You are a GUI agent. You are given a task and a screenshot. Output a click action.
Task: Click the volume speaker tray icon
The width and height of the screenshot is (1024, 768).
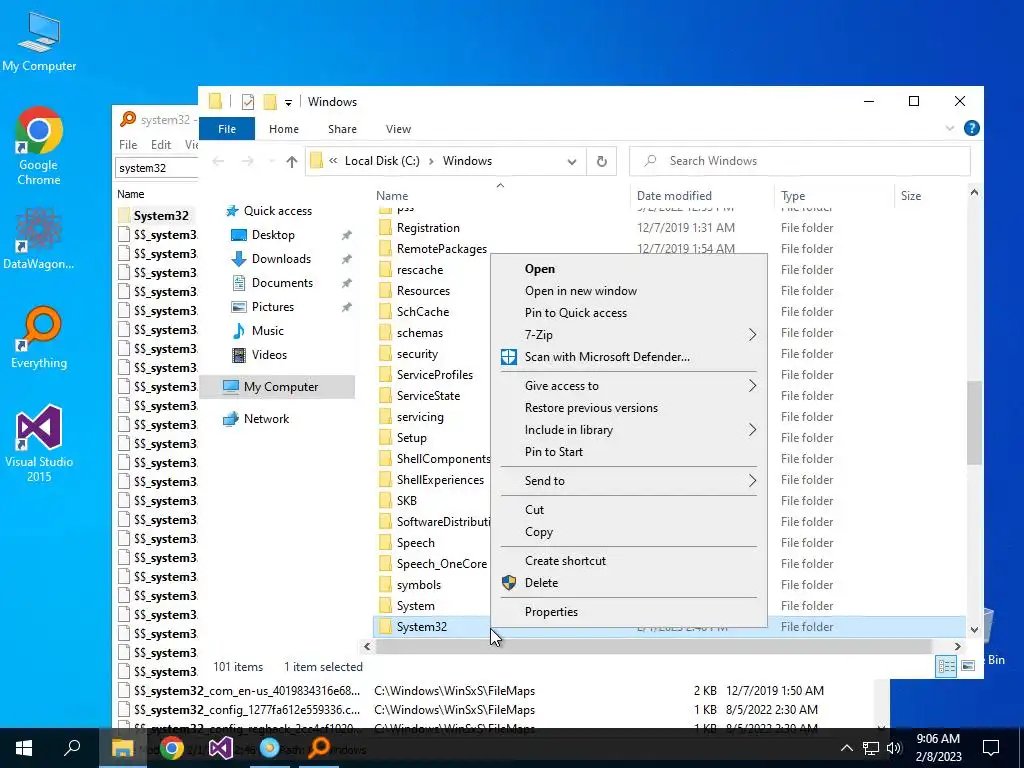coord(894,748)
